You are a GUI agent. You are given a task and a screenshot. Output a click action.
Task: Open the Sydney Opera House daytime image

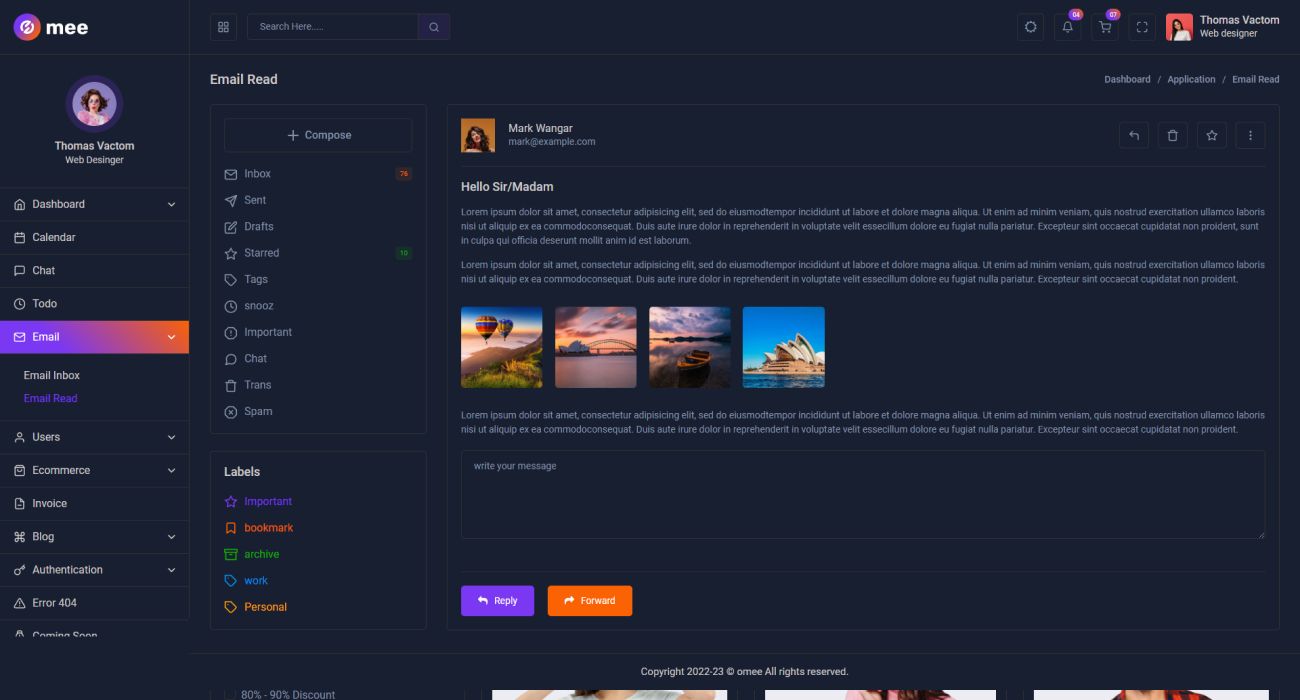coord(784,348)
